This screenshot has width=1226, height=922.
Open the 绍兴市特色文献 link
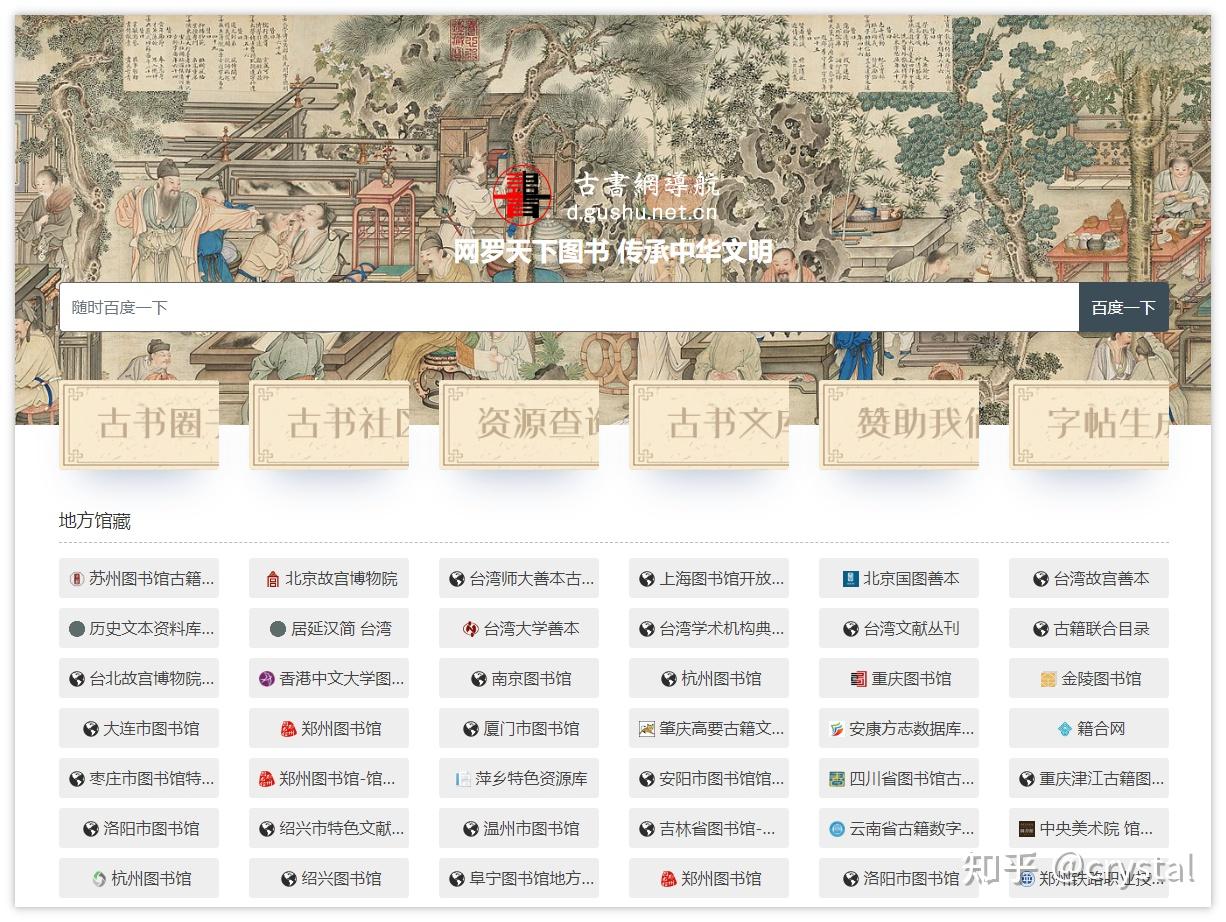[329, 829]
